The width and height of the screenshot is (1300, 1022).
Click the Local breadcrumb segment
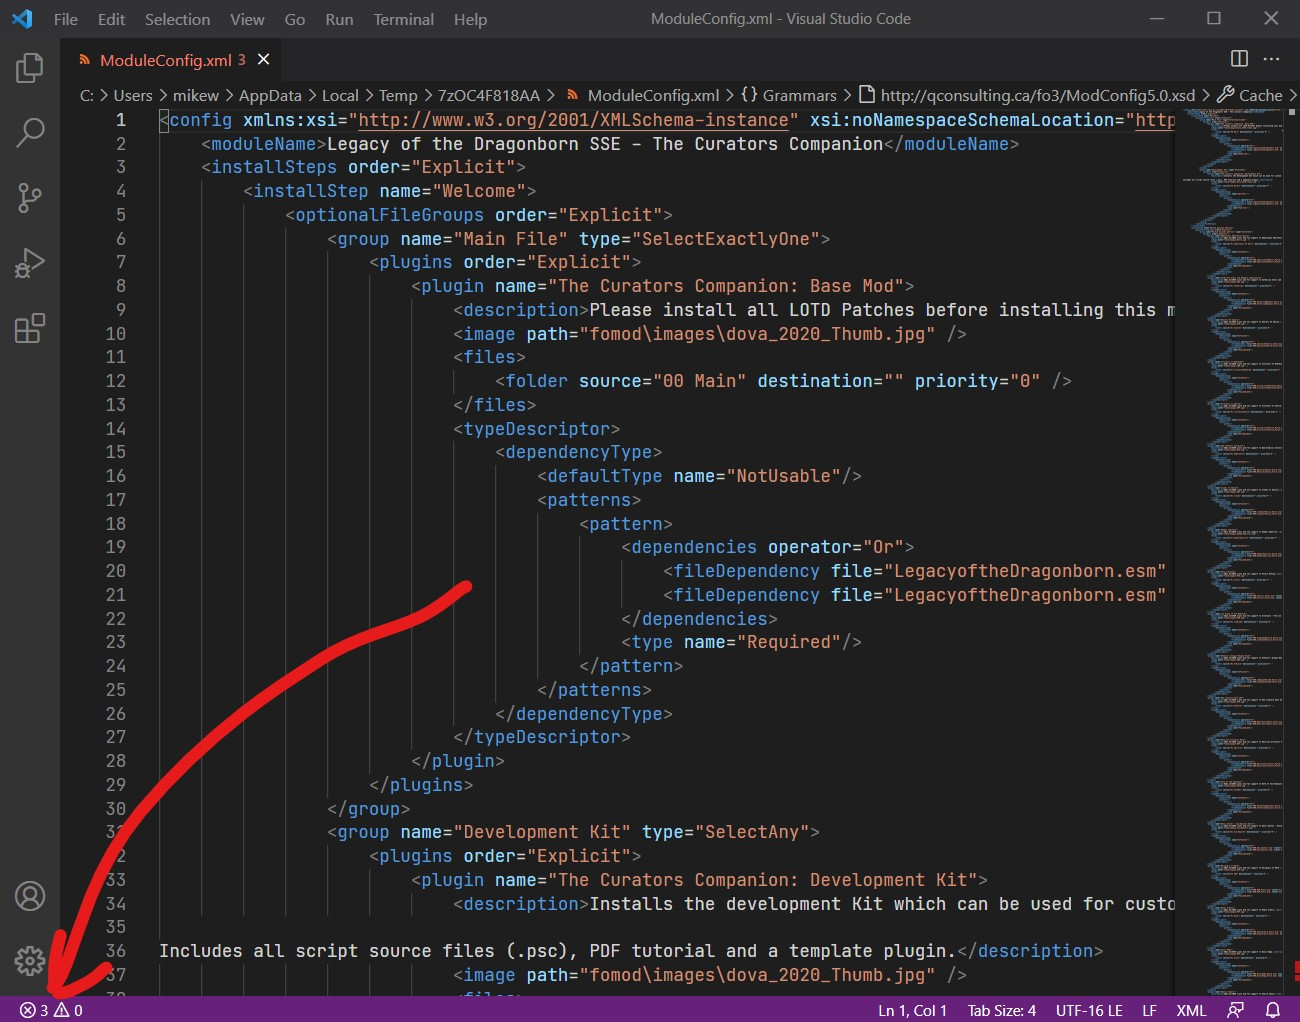pos(340,96)
